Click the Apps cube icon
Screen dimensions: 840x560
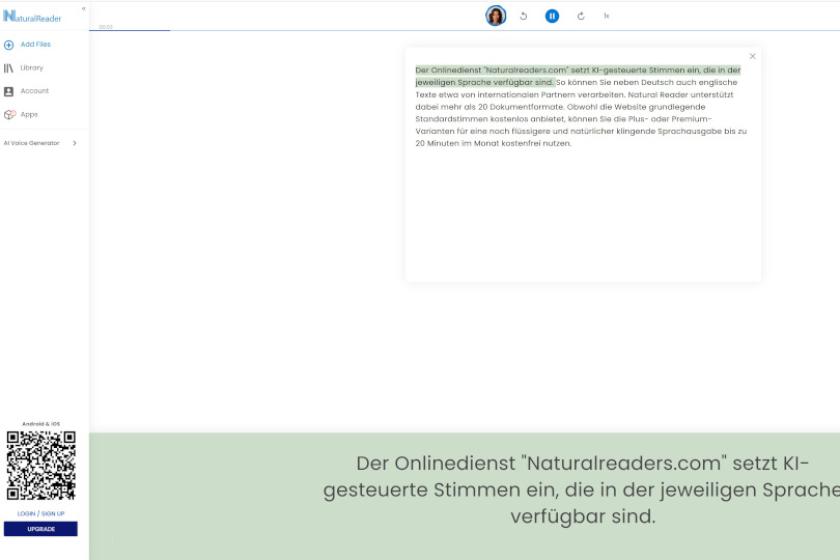click(10, 115)
